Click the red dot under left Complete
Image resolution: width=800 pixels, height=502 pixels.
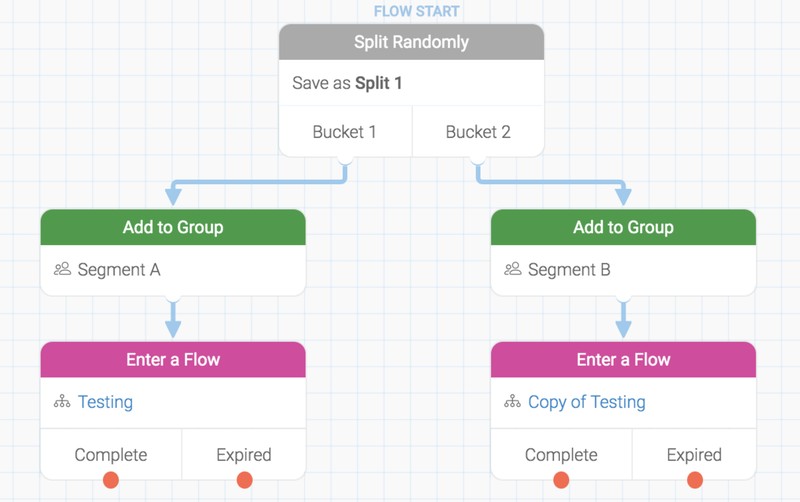[x=111, y=481]
